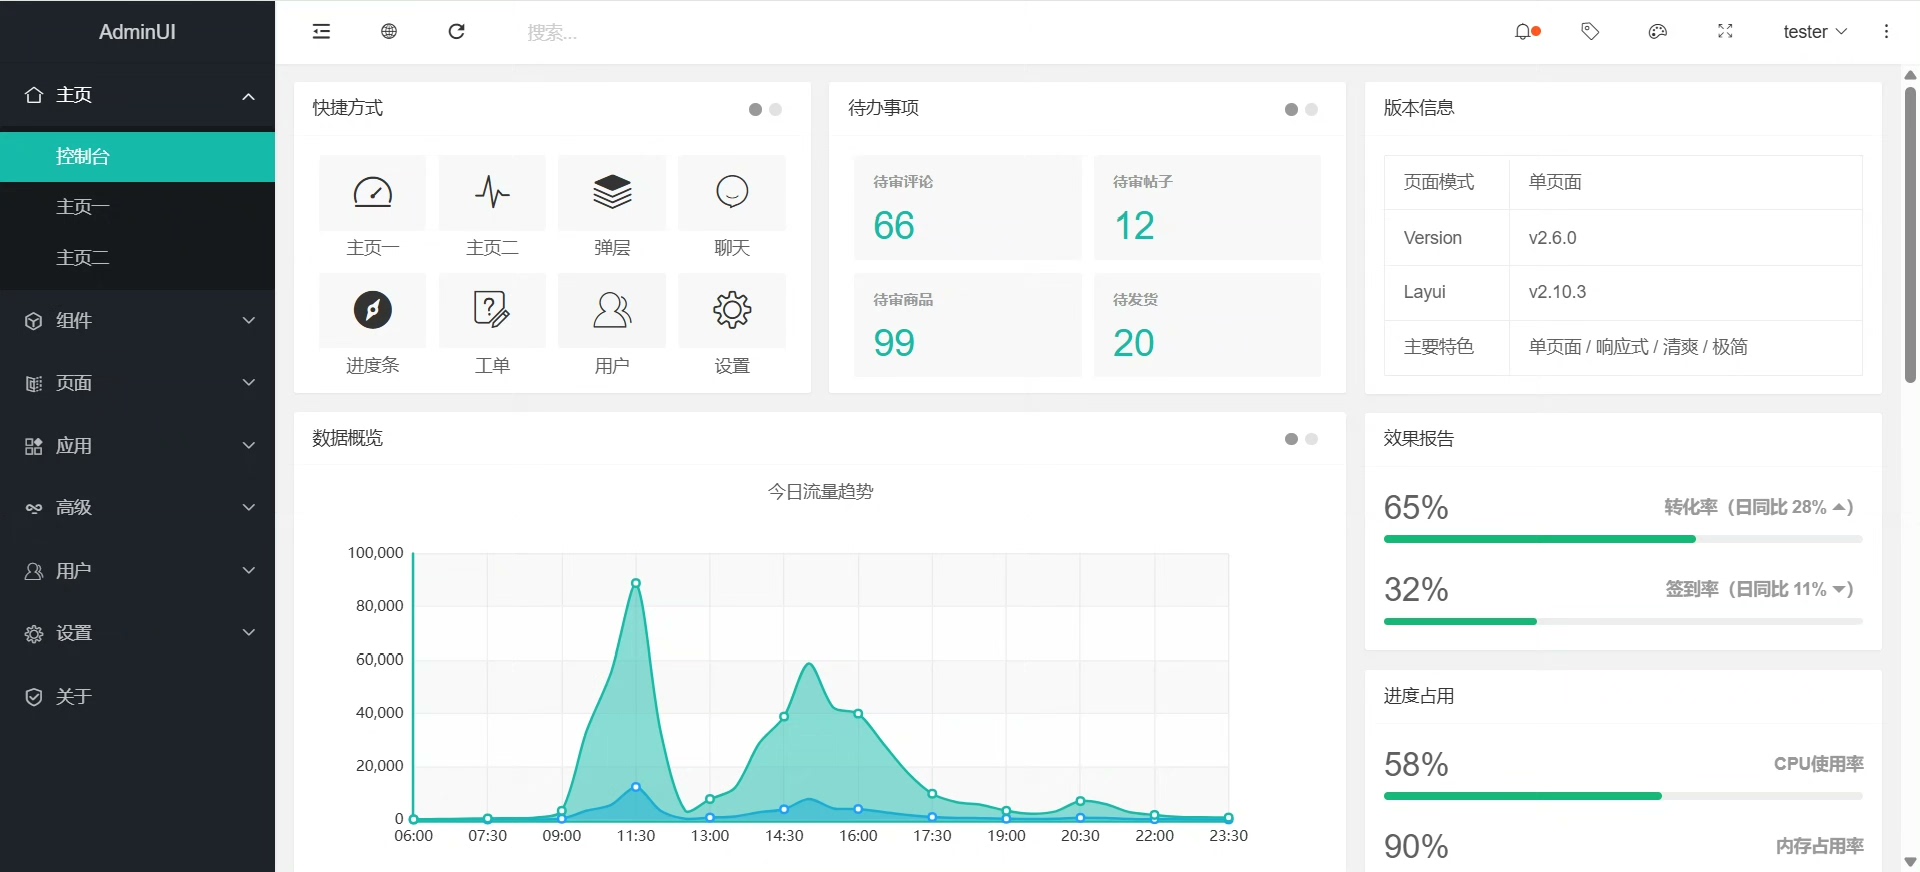Open the 用户 users shortcut icon

(x=612, y=310)
